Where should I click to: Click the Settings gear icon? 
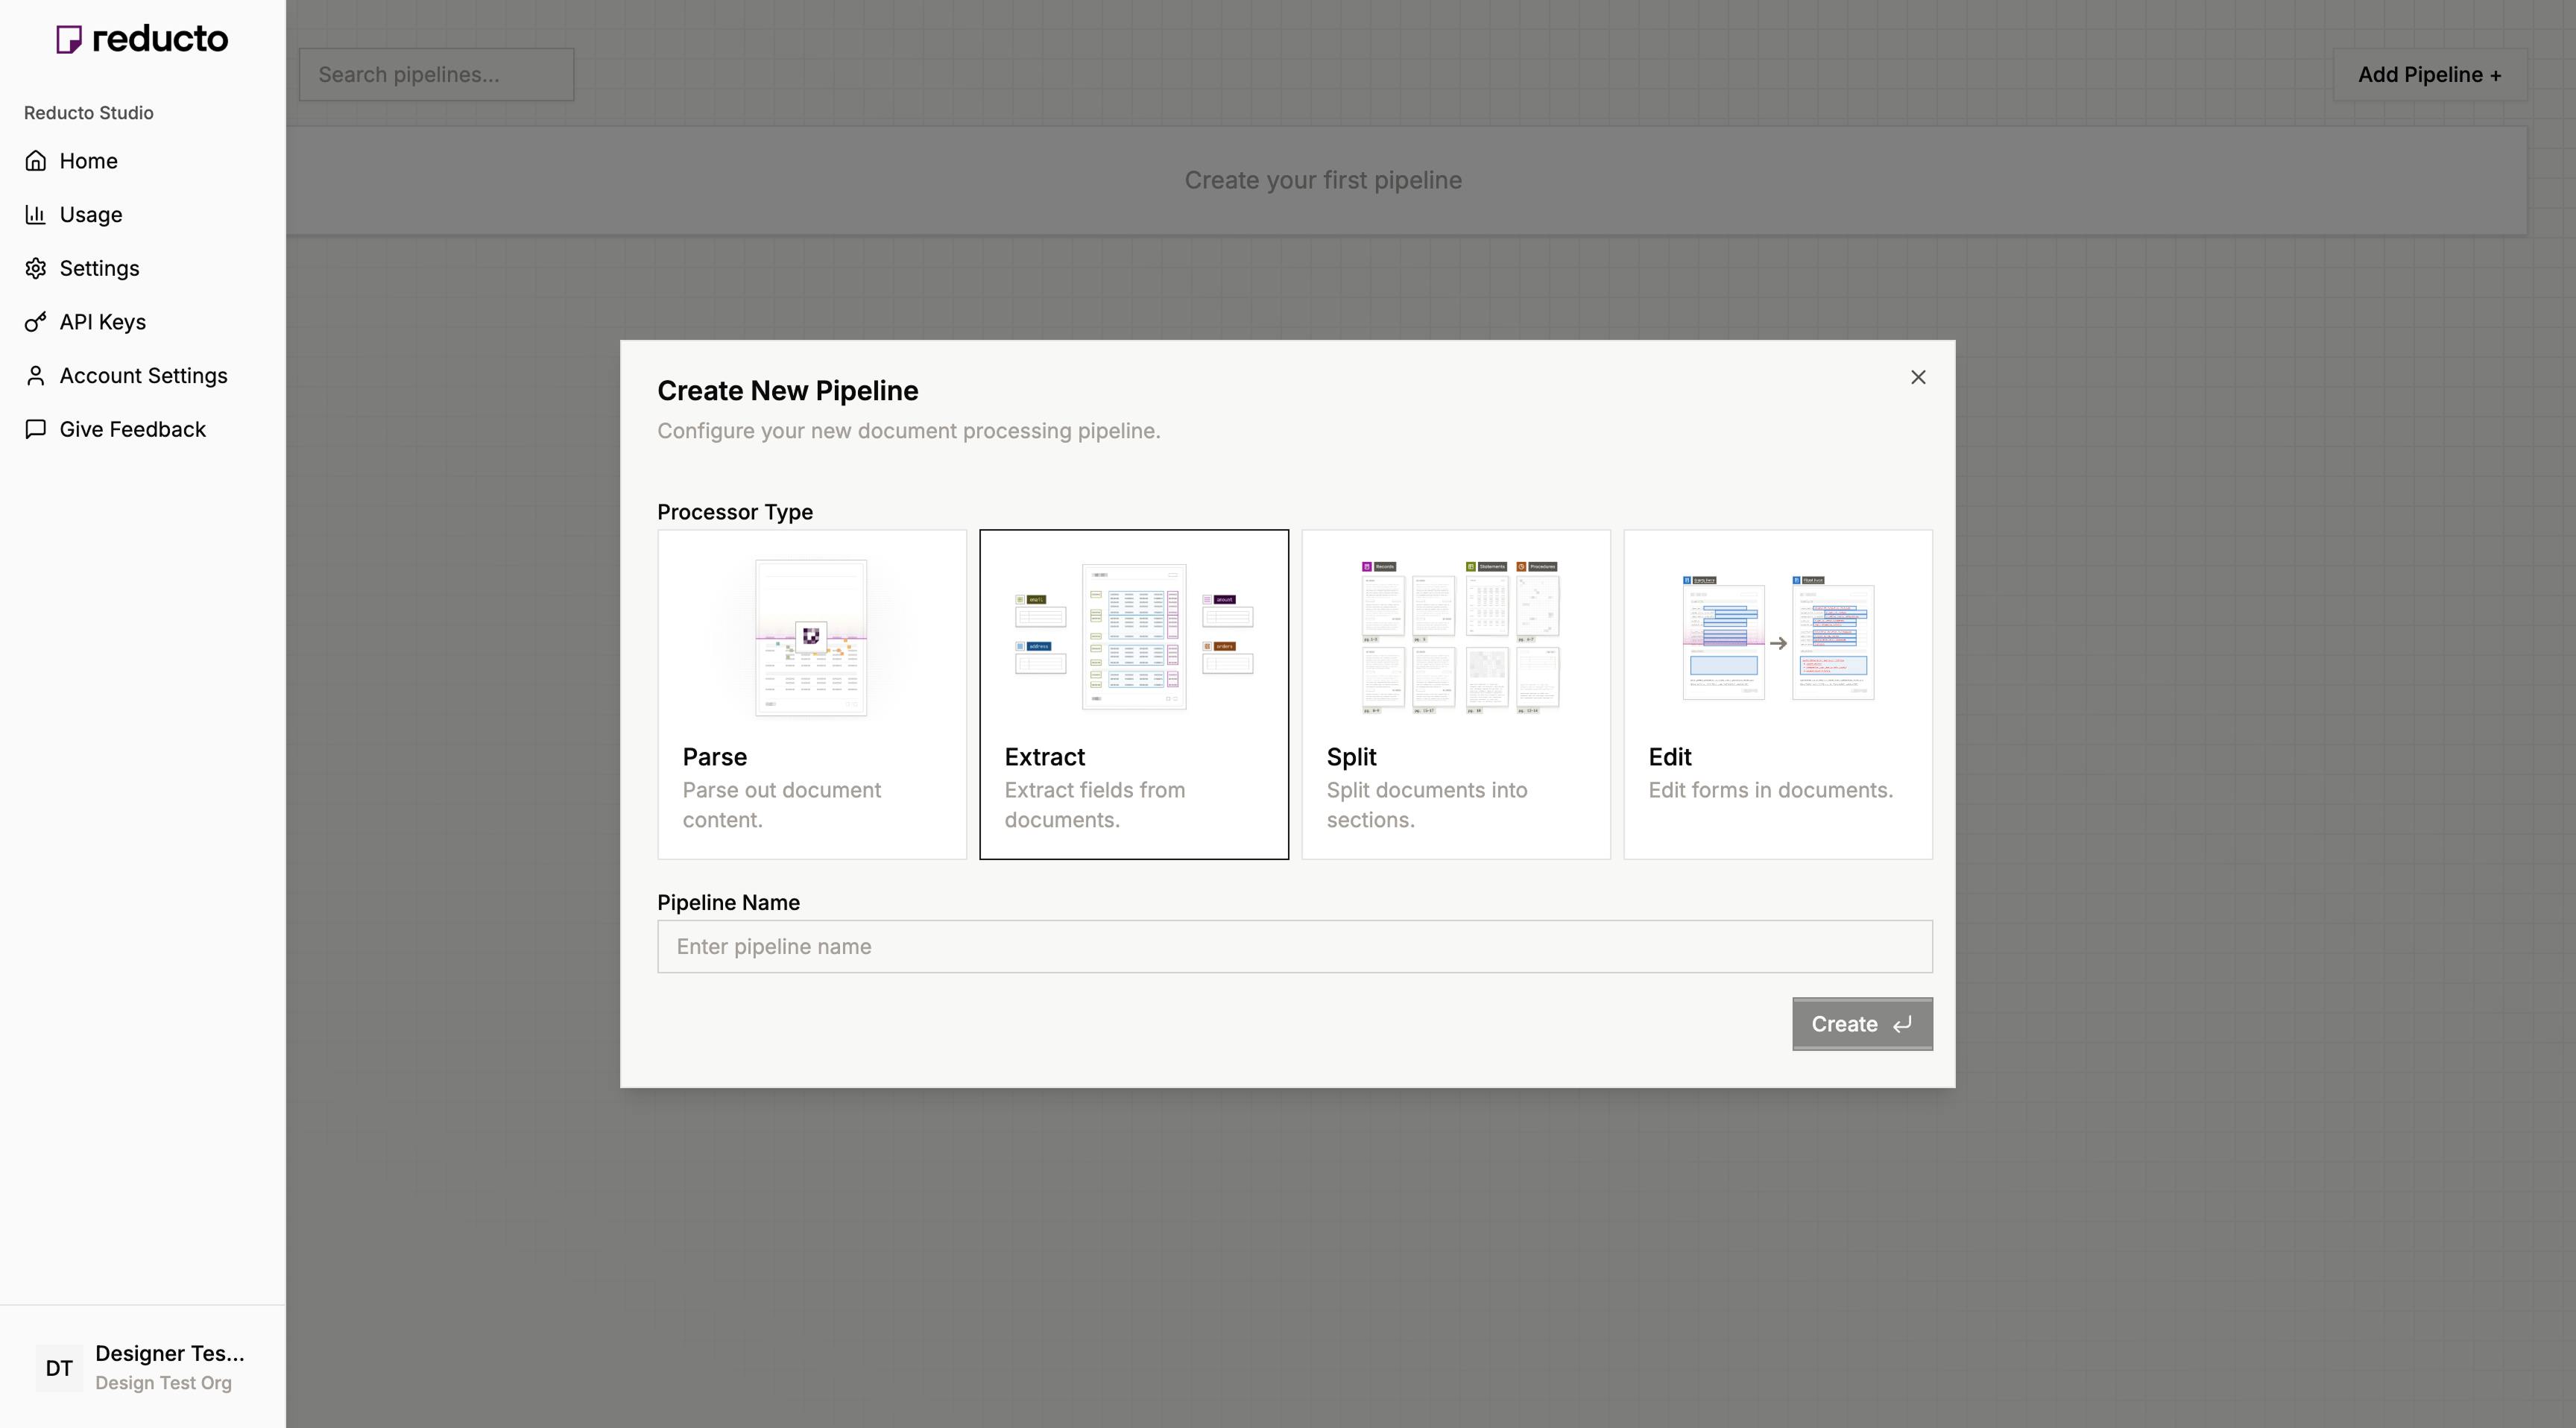[x=36, y=268]
